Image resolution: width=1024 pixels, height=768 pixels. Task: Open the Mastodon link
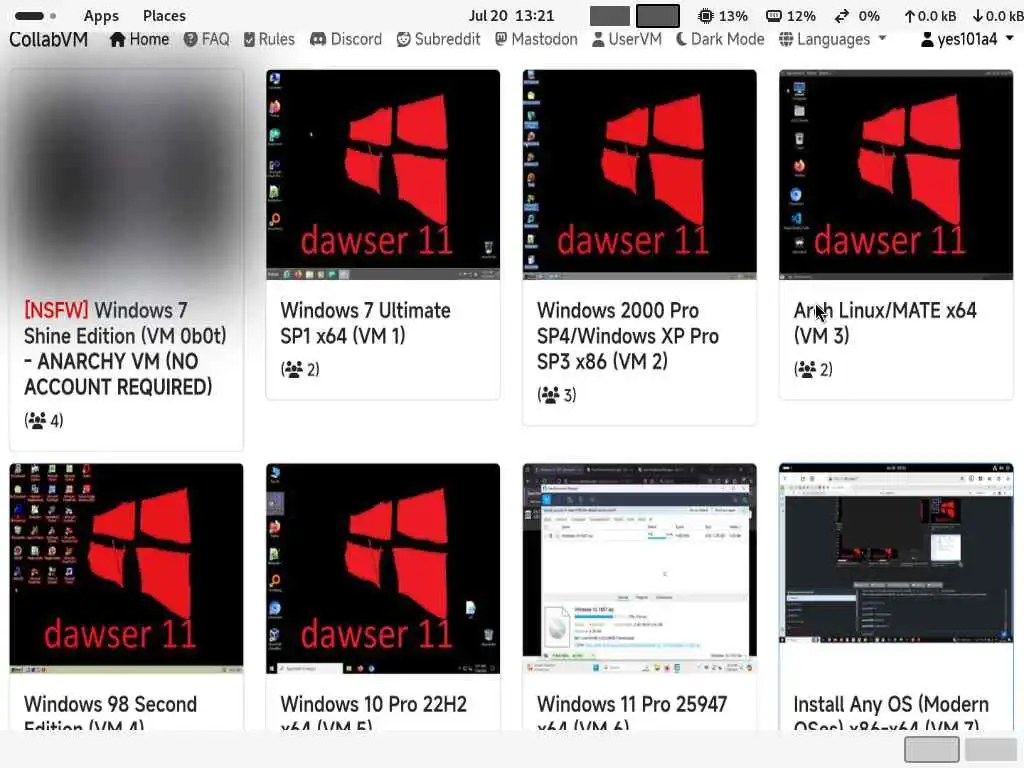coord(536,39)
